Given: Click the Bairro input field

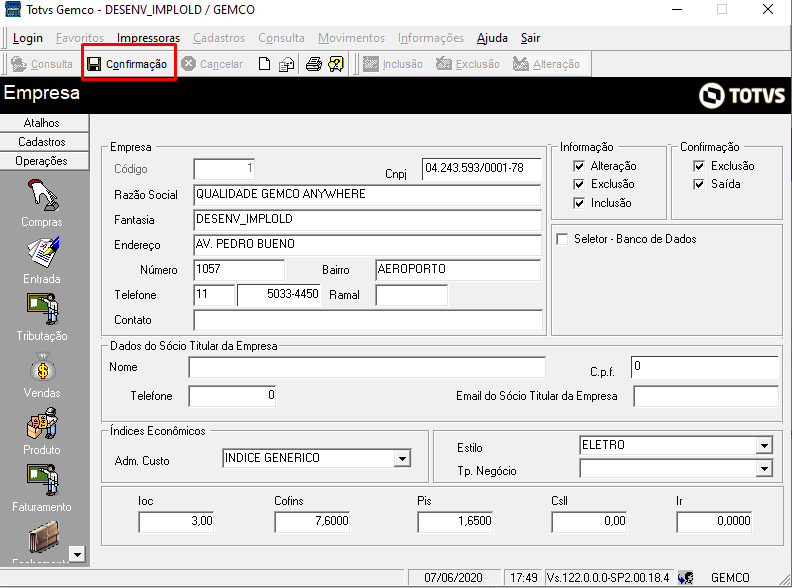Looking at the screenshot, I should 458,270.
